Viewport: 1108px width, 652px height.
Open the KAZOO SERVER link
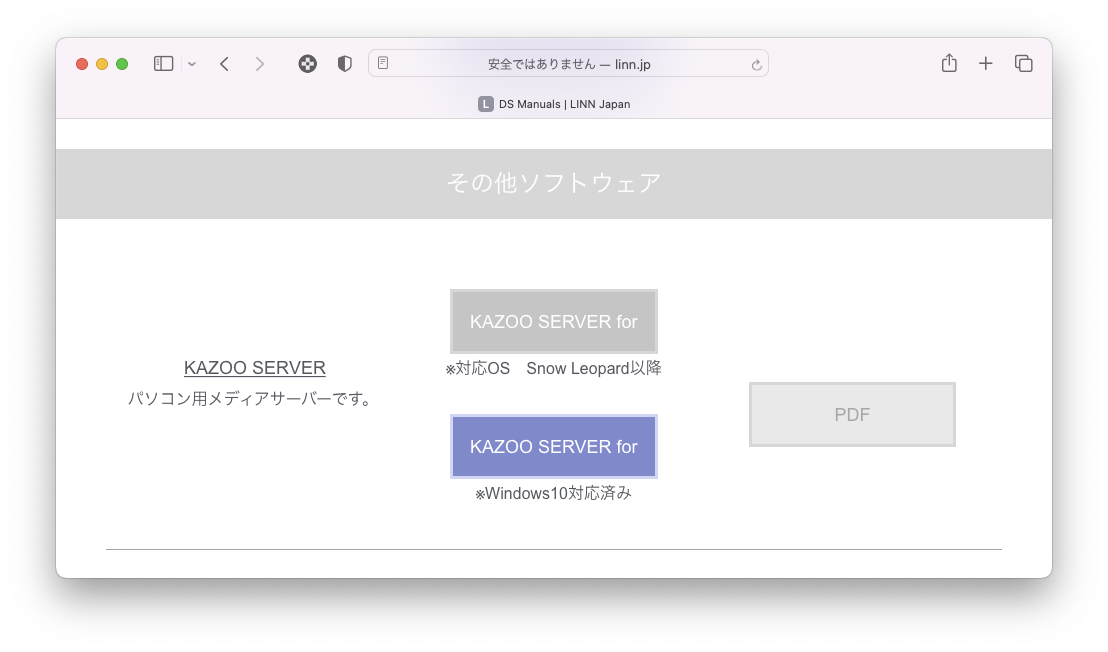tap(254, 368)
